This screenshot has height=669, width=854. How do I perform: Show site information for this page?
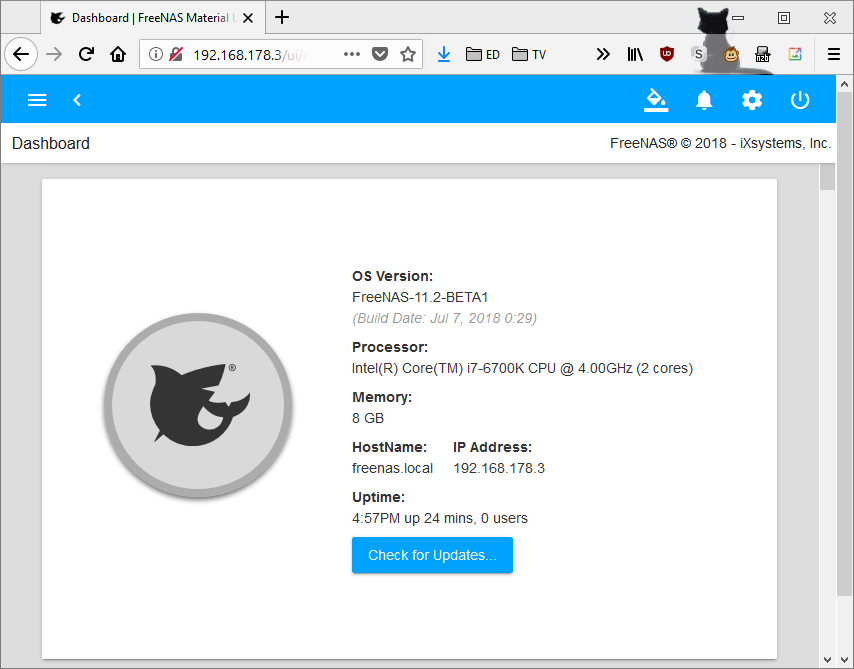pyautogui.click(x=156, y=54)
